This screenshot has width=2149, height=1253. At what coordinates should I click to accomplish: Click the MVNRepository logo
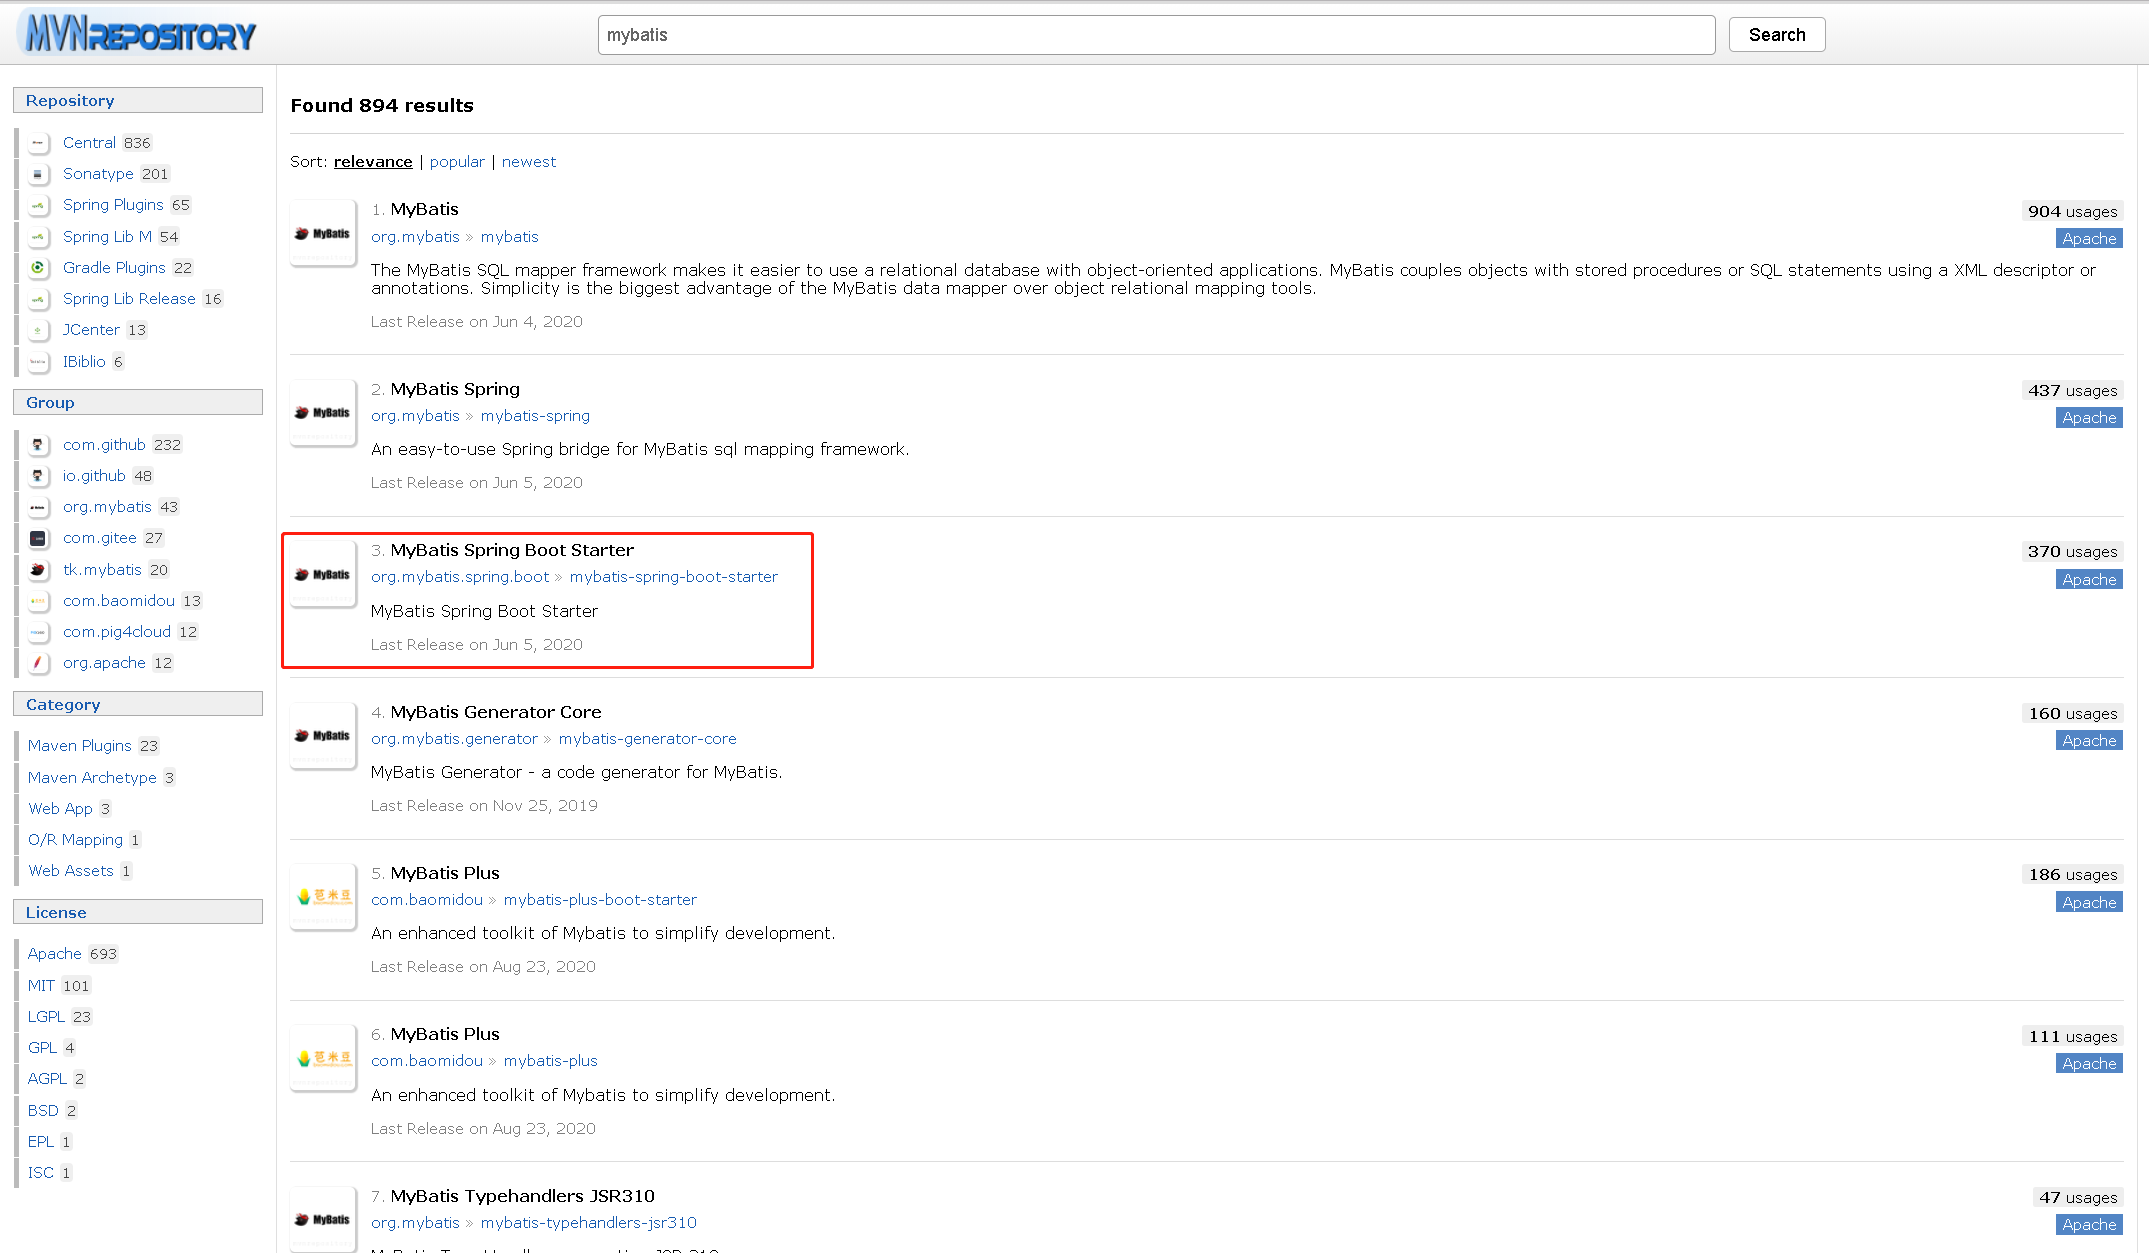(x=138, y=34)
